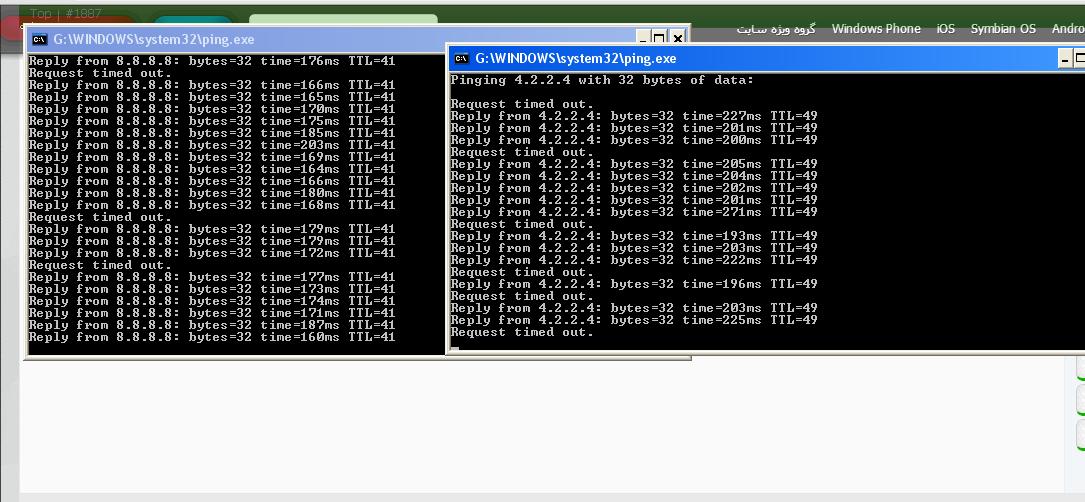This screenshot has height=502, width=1085.
Task: Click the 4.2.2.4 reply with time=271ms
Action: (x=634, y=213)
